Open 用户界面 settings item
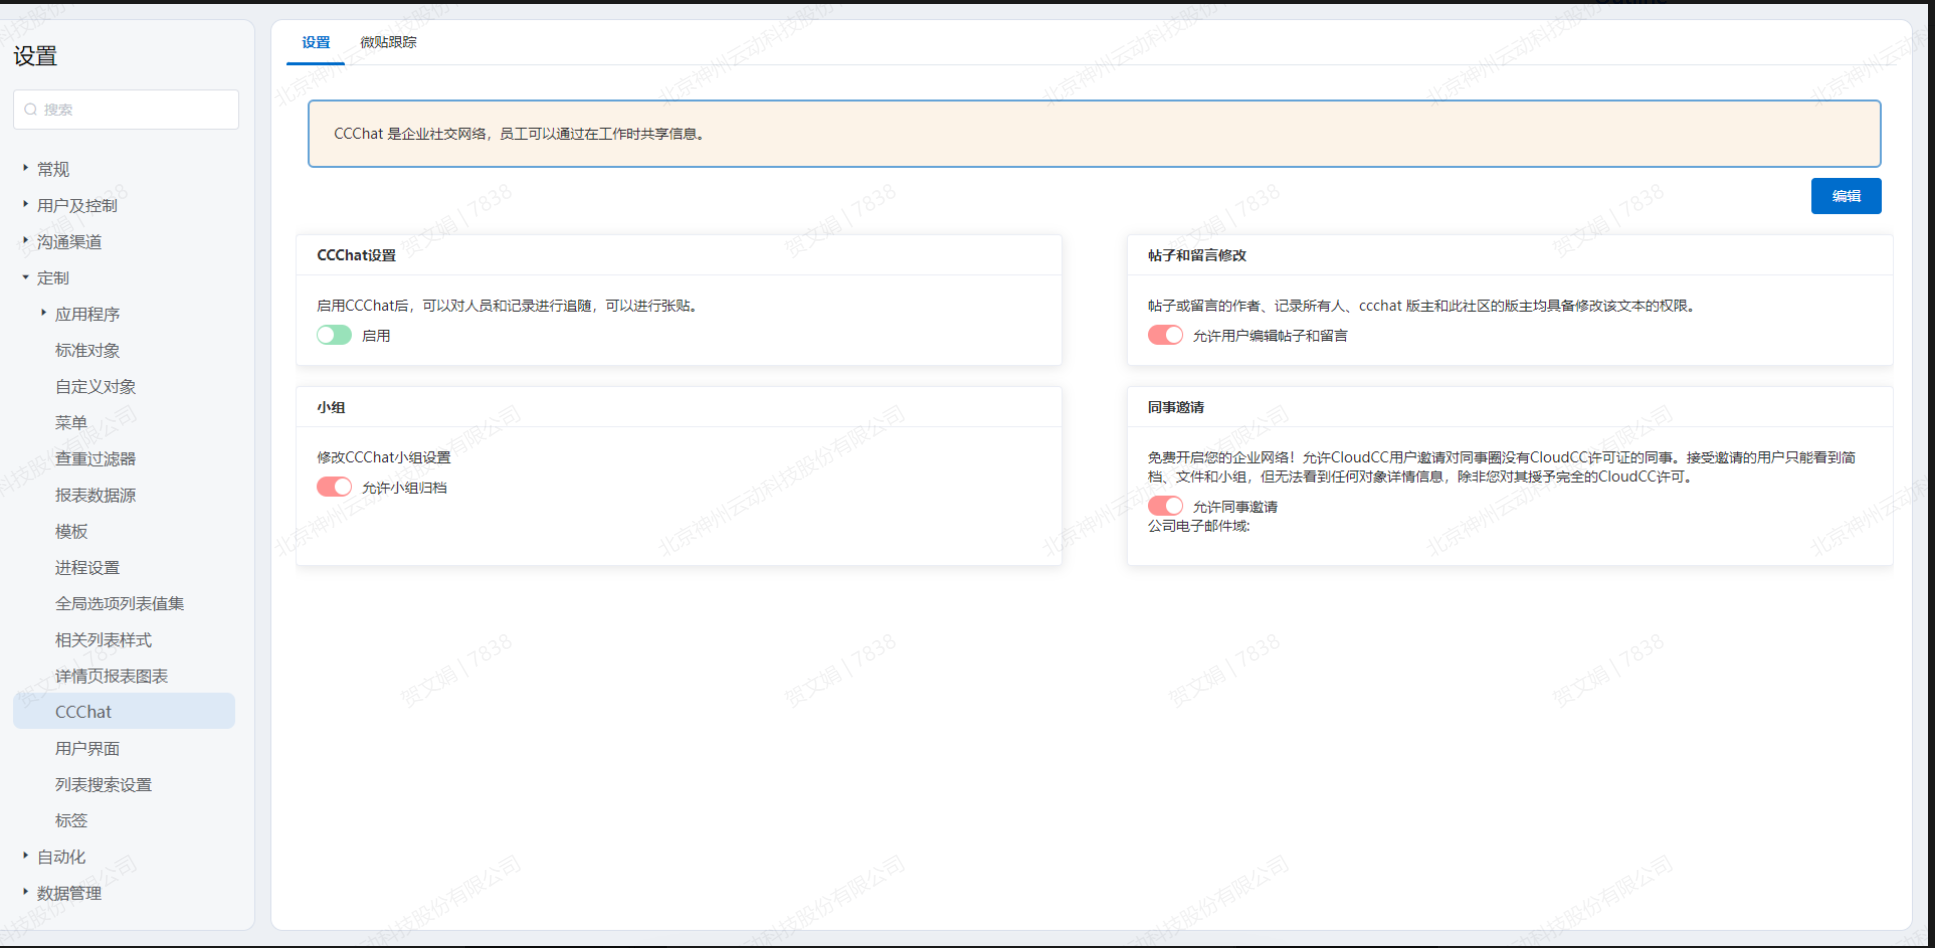1935x948 pixels. click(x=87, y=748)
